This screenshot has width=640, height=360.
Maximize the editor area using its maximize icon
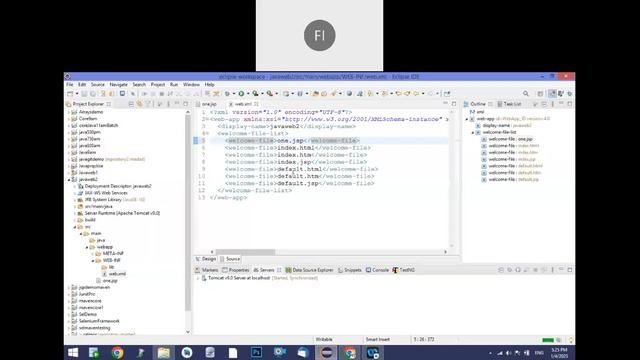(454, 104)
